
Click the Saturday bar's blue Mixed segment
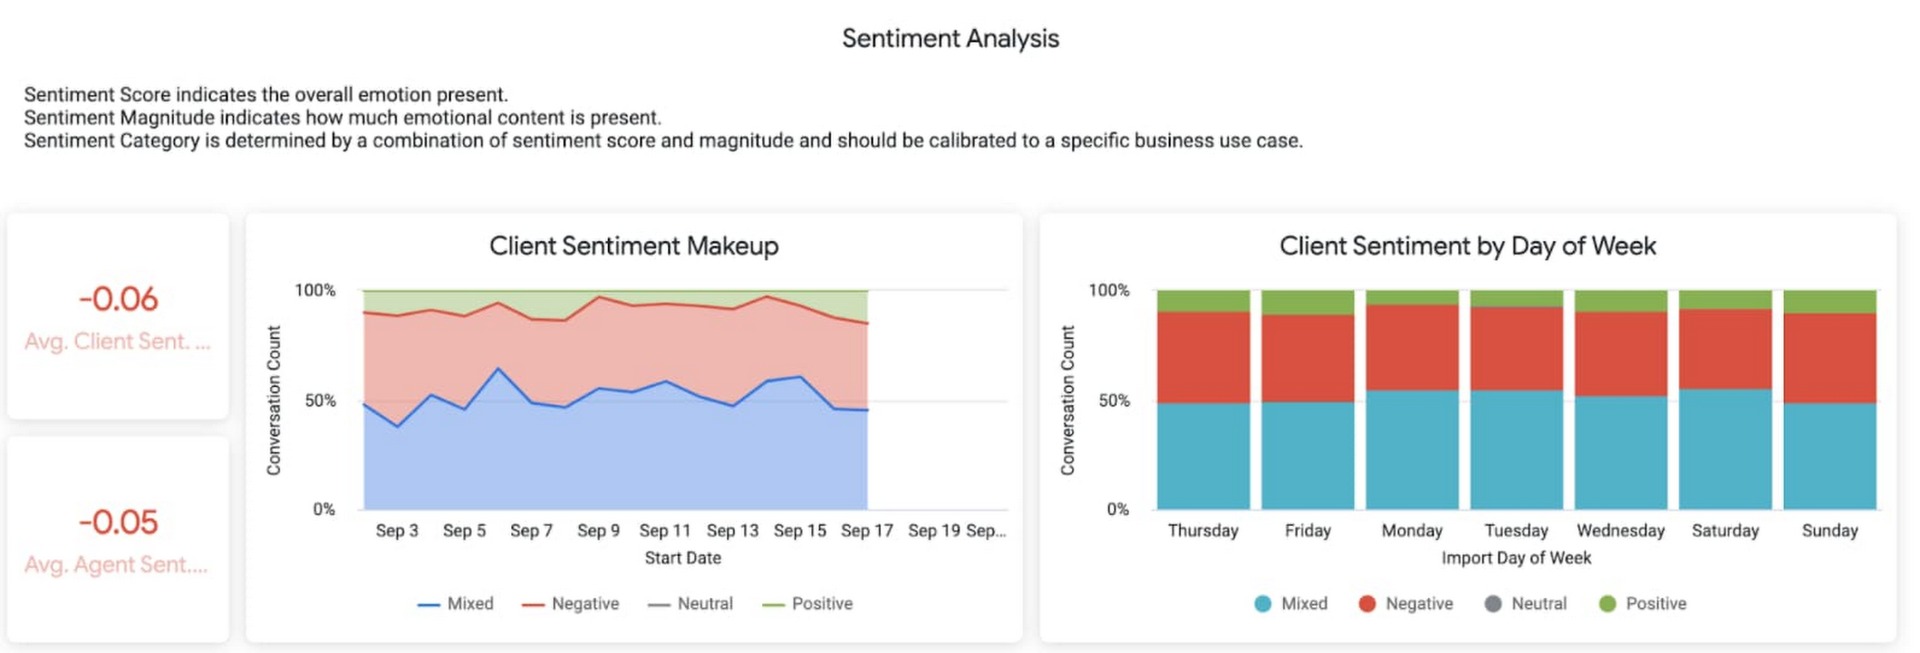pos(1725,449)
